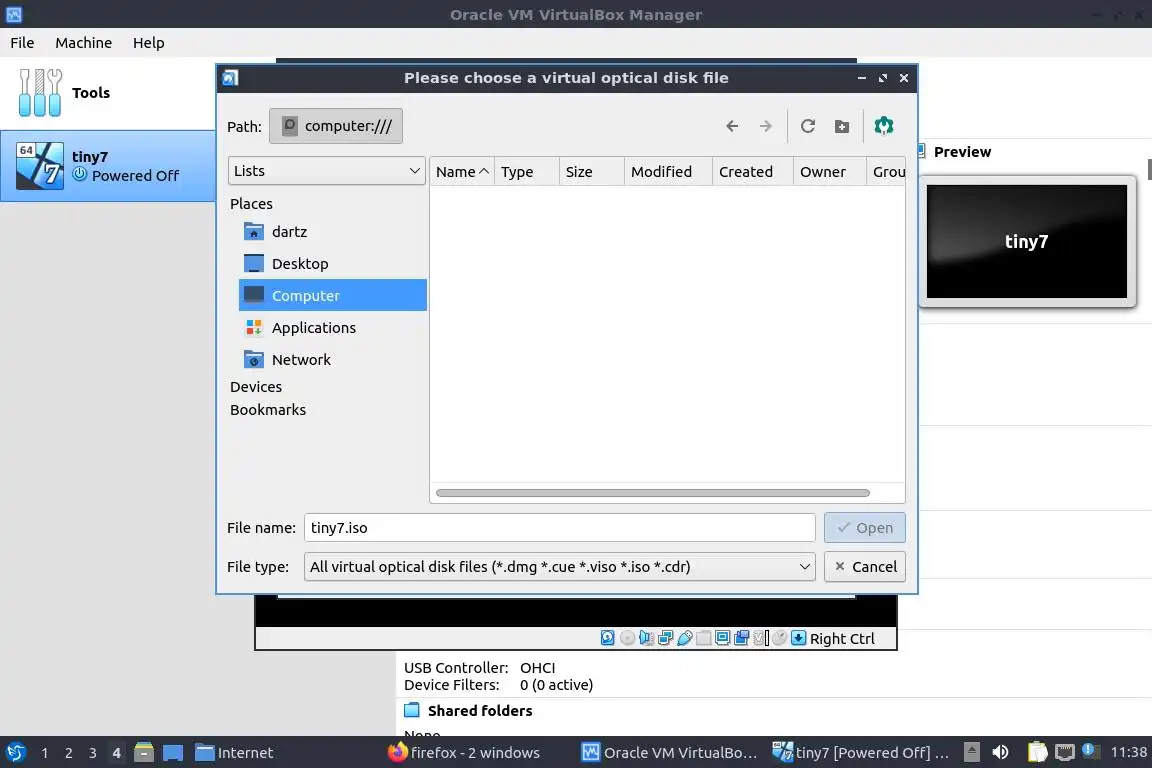Viewport: 1152px width, 768px height.
Task: Click the clipboard tray icon
Action: [x=1037, y=752]
